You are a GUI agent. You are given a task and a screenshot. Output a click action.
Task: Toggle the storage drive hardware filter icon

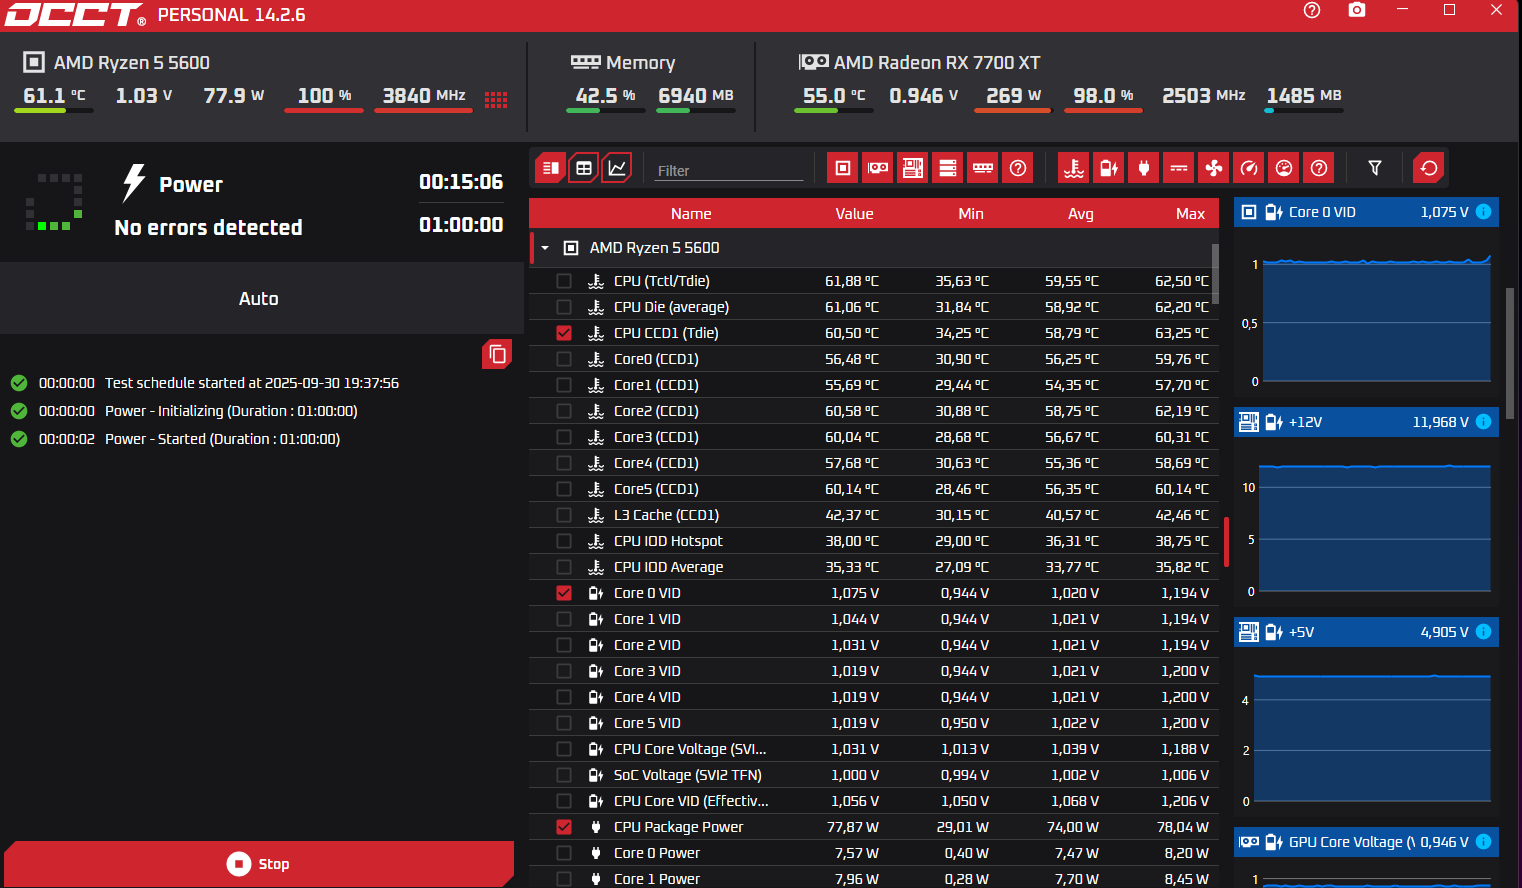pos(948,168)
